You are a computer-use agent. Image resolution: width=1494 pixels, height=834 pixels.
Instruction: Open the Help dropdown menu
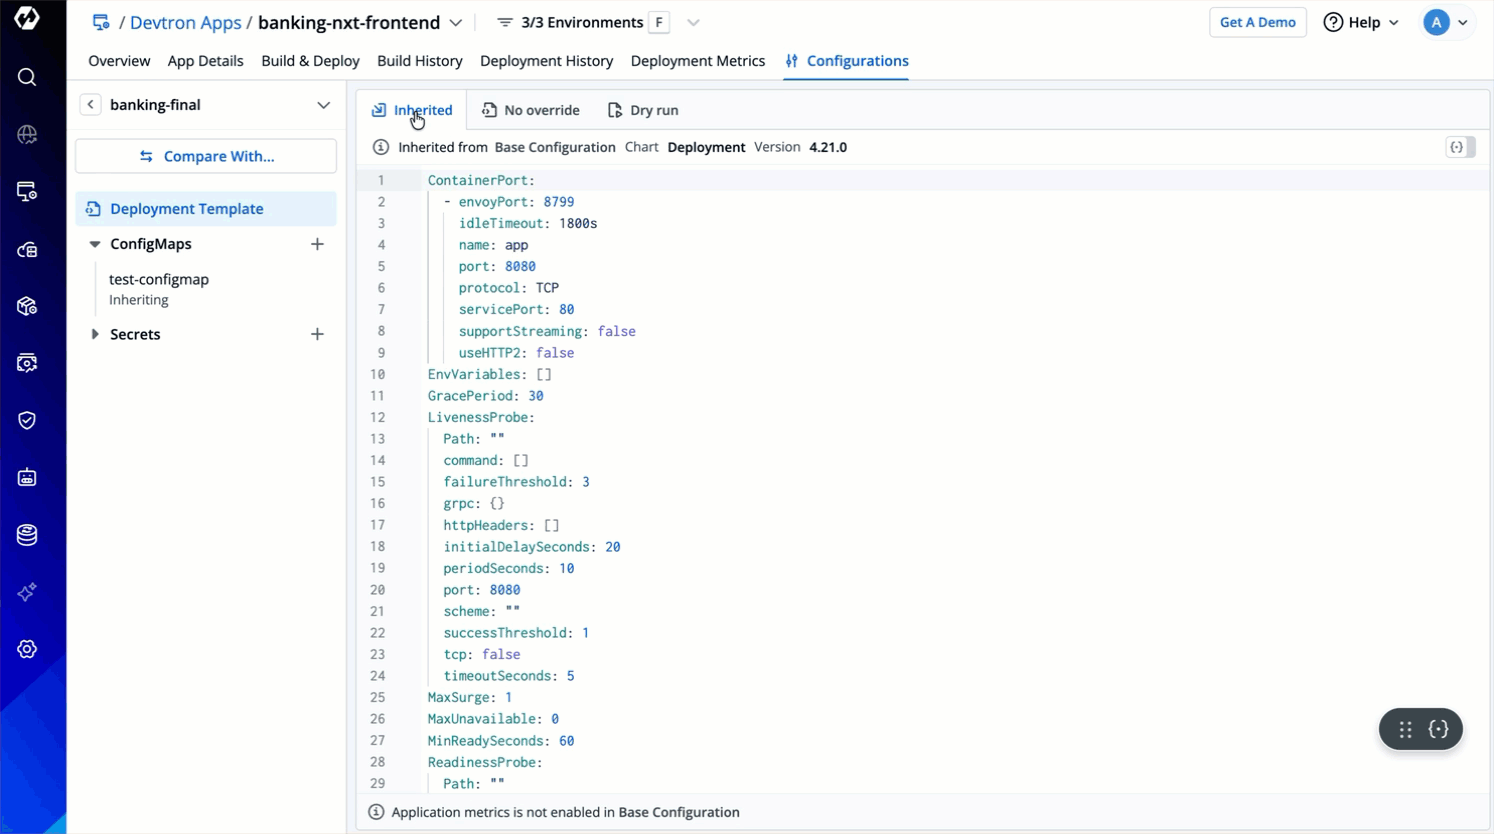point(1361,22)
